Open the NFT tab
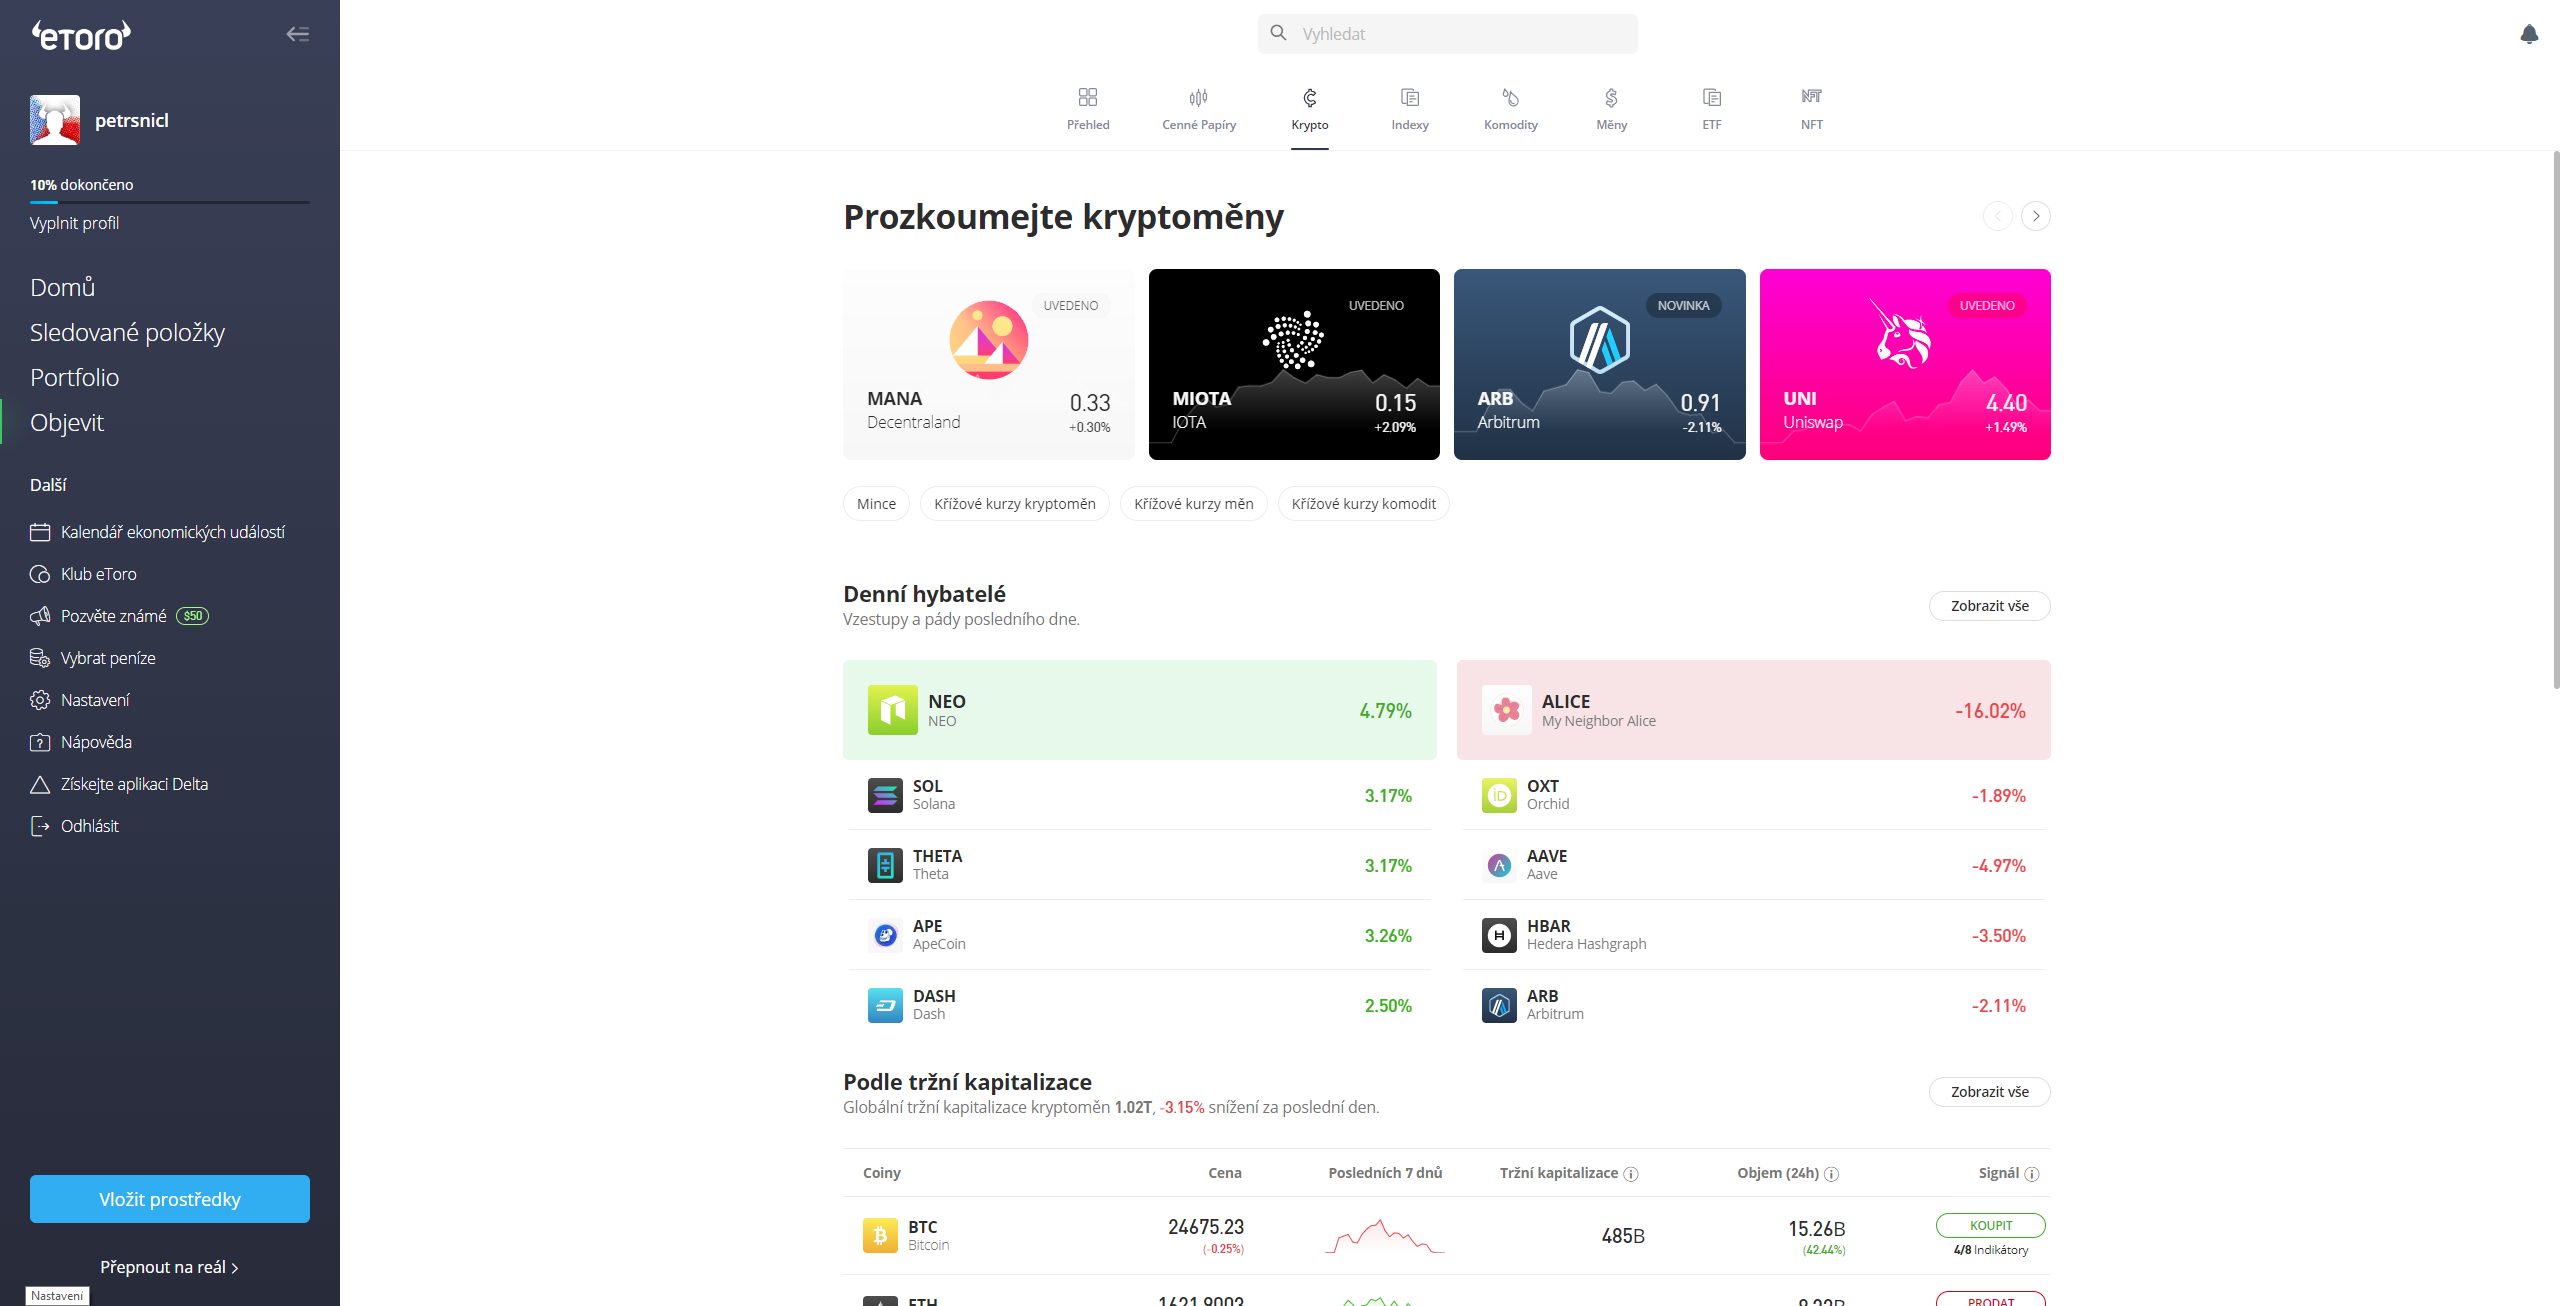This screenshot has width=2560, height=1306. tap(1812, 109)
